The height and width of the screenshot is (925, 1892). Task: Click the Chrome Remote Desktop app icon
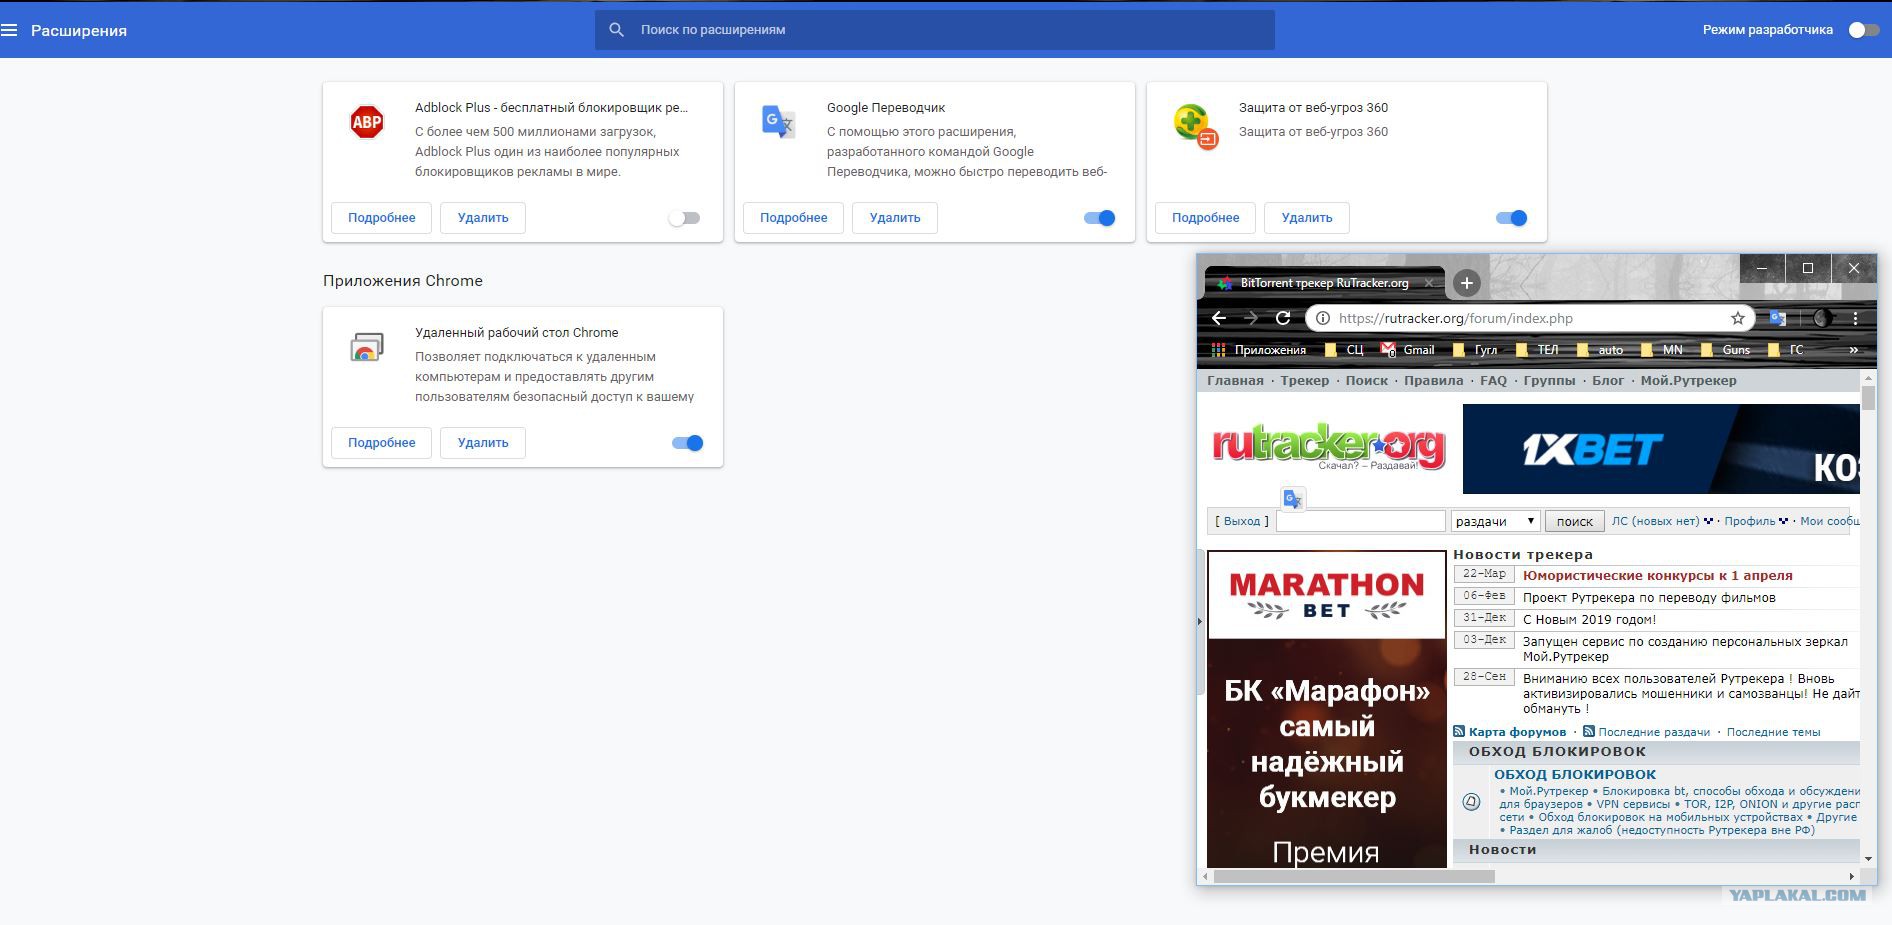(x=367, y=347)
